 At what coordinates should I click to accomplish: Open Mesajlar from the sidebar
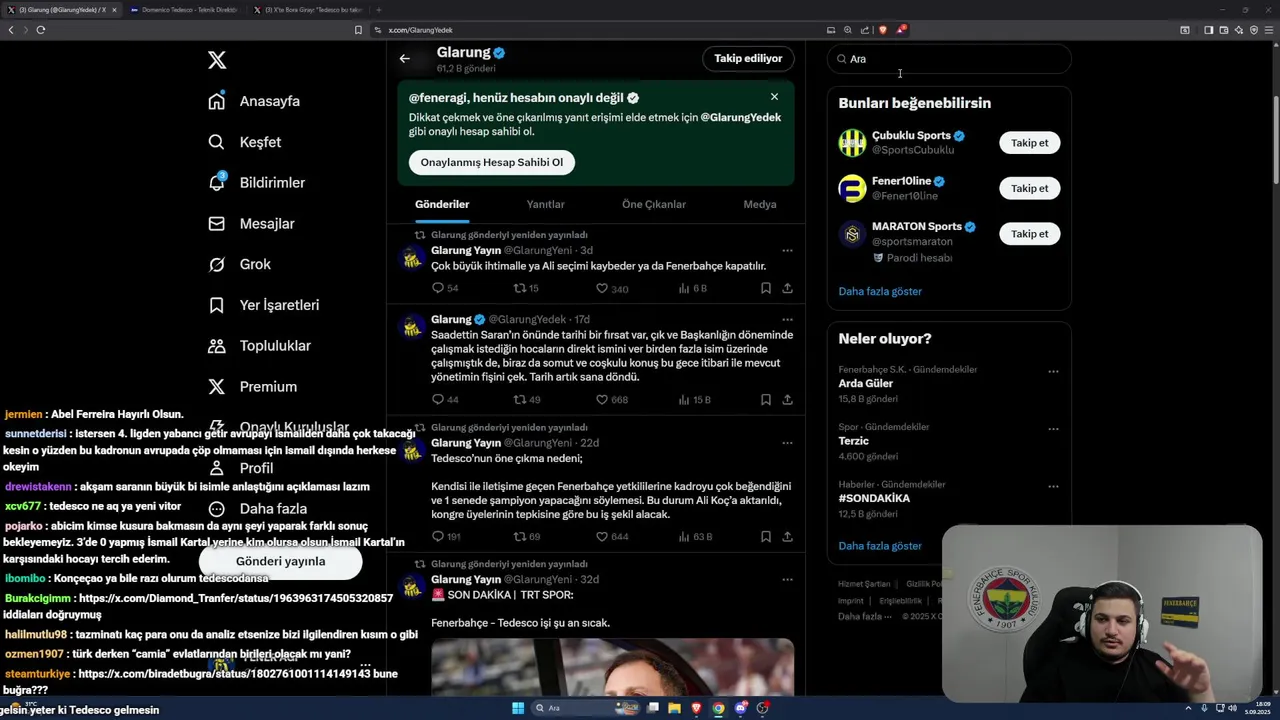251,224
